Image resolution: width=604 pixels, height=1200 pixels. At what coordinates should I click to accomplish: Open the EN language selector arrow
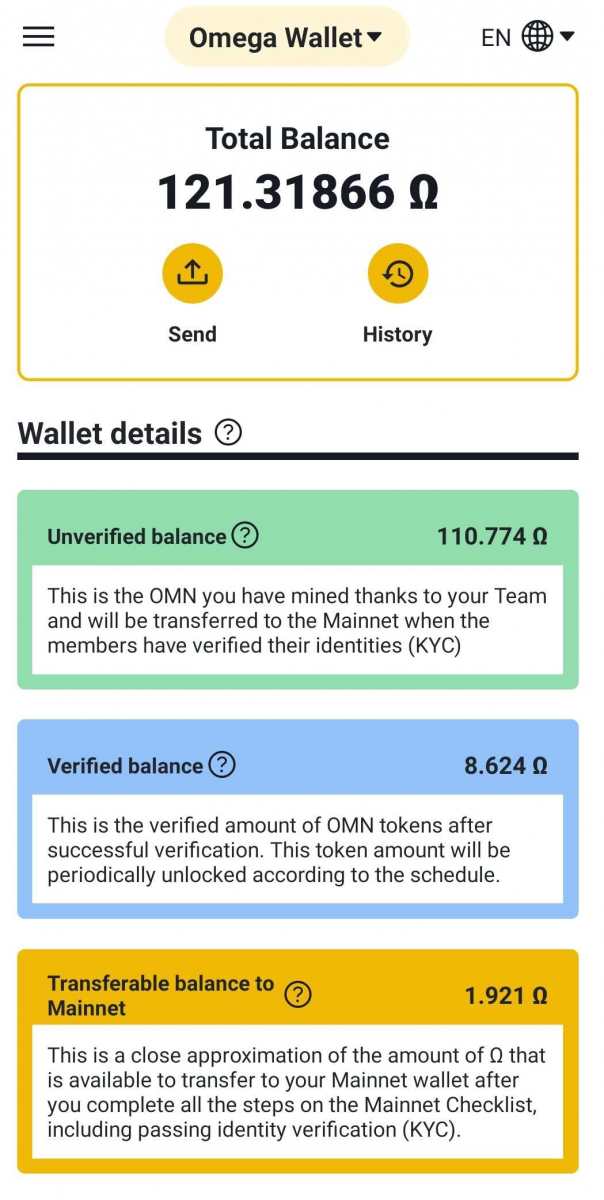(x=567, y=37)
